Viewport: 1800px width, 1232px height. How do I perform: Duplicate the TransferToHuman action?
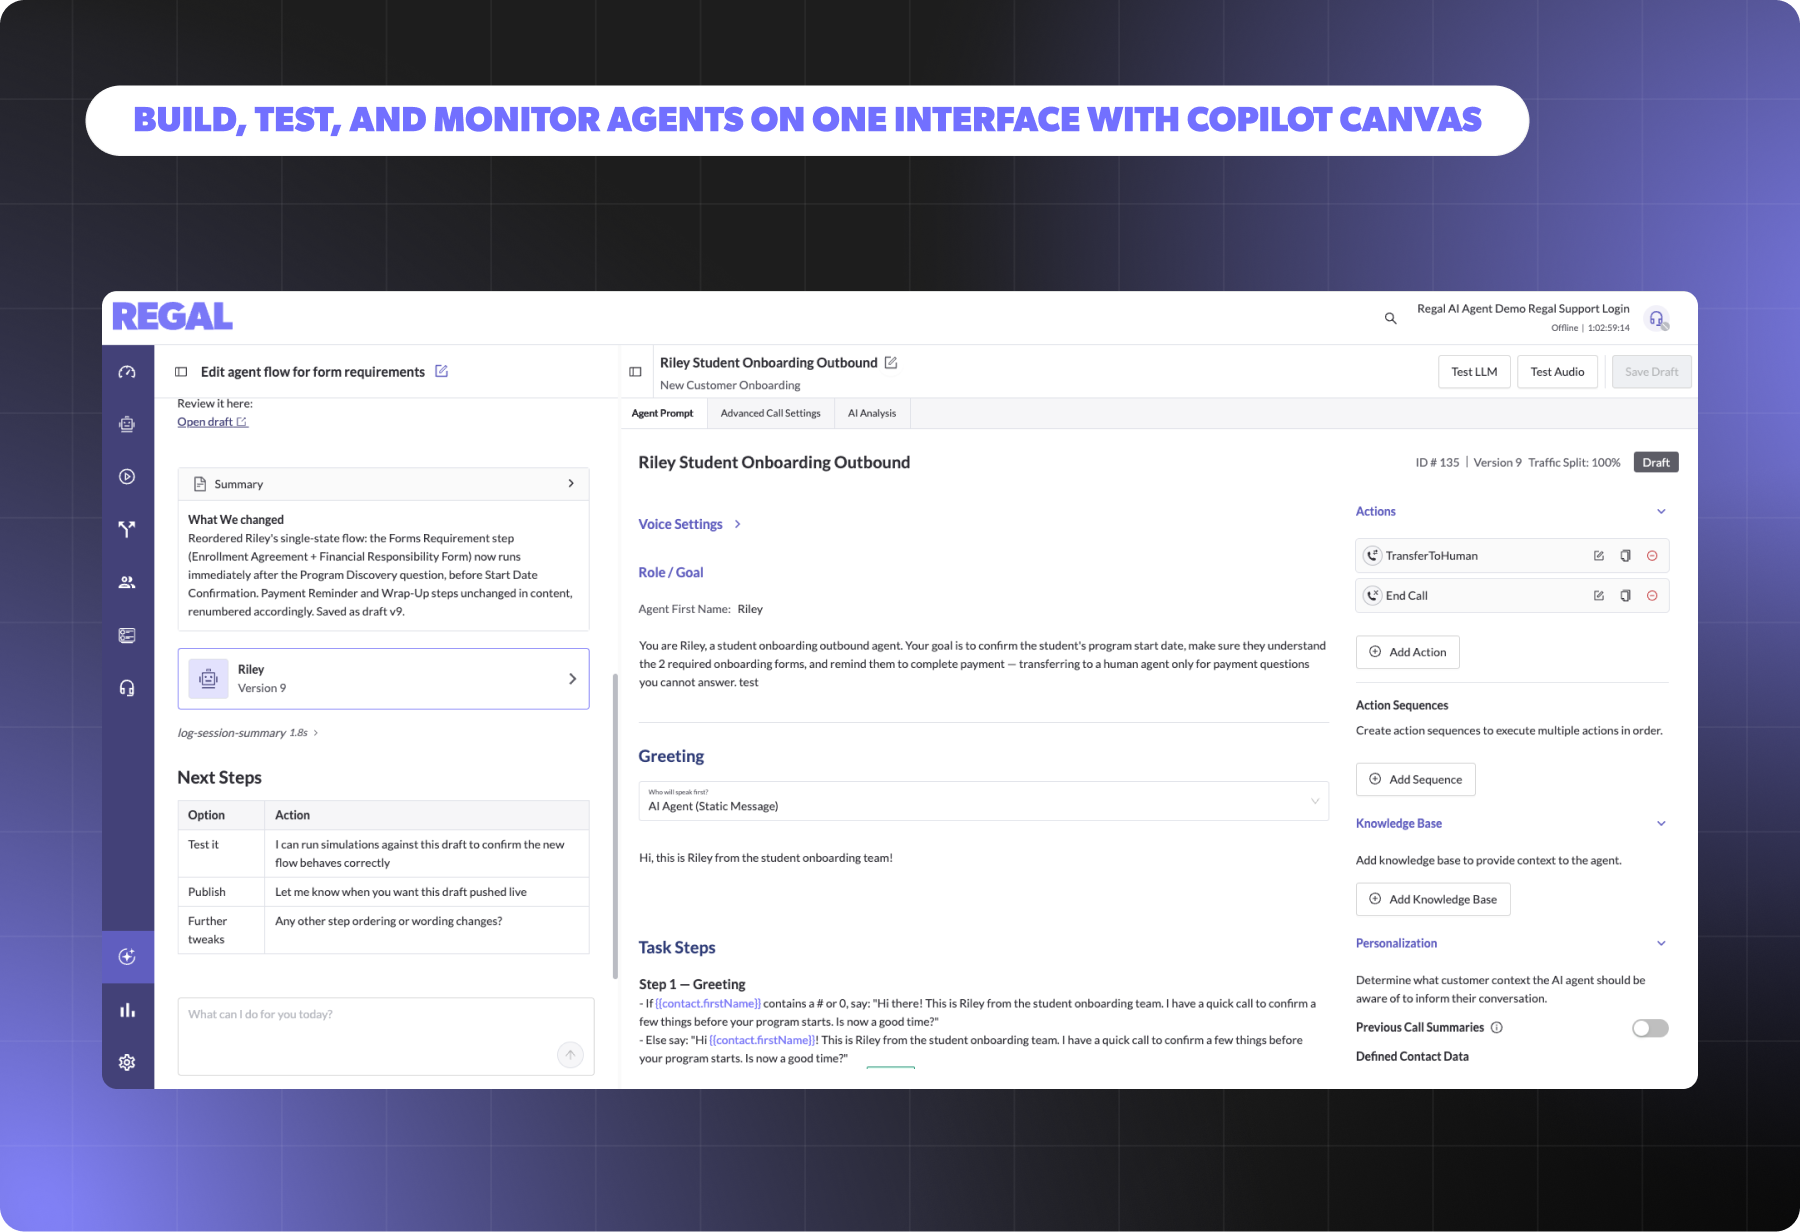click(1625, 556)
